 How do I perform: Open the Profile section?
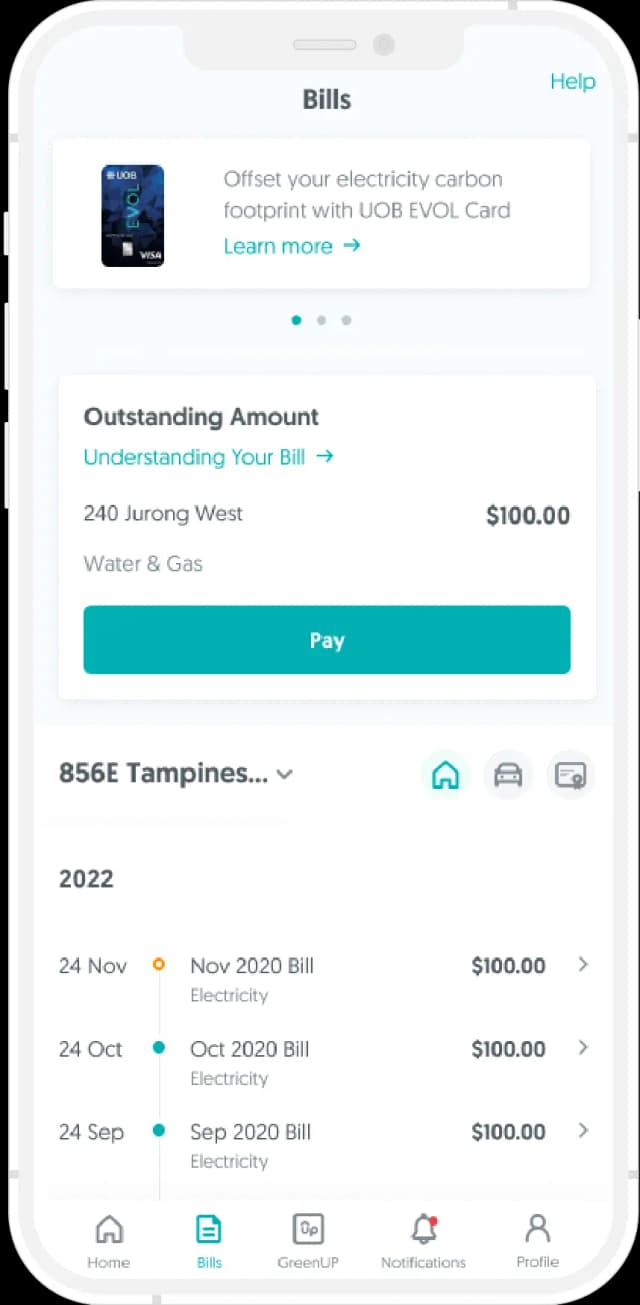coord(537,1240)
